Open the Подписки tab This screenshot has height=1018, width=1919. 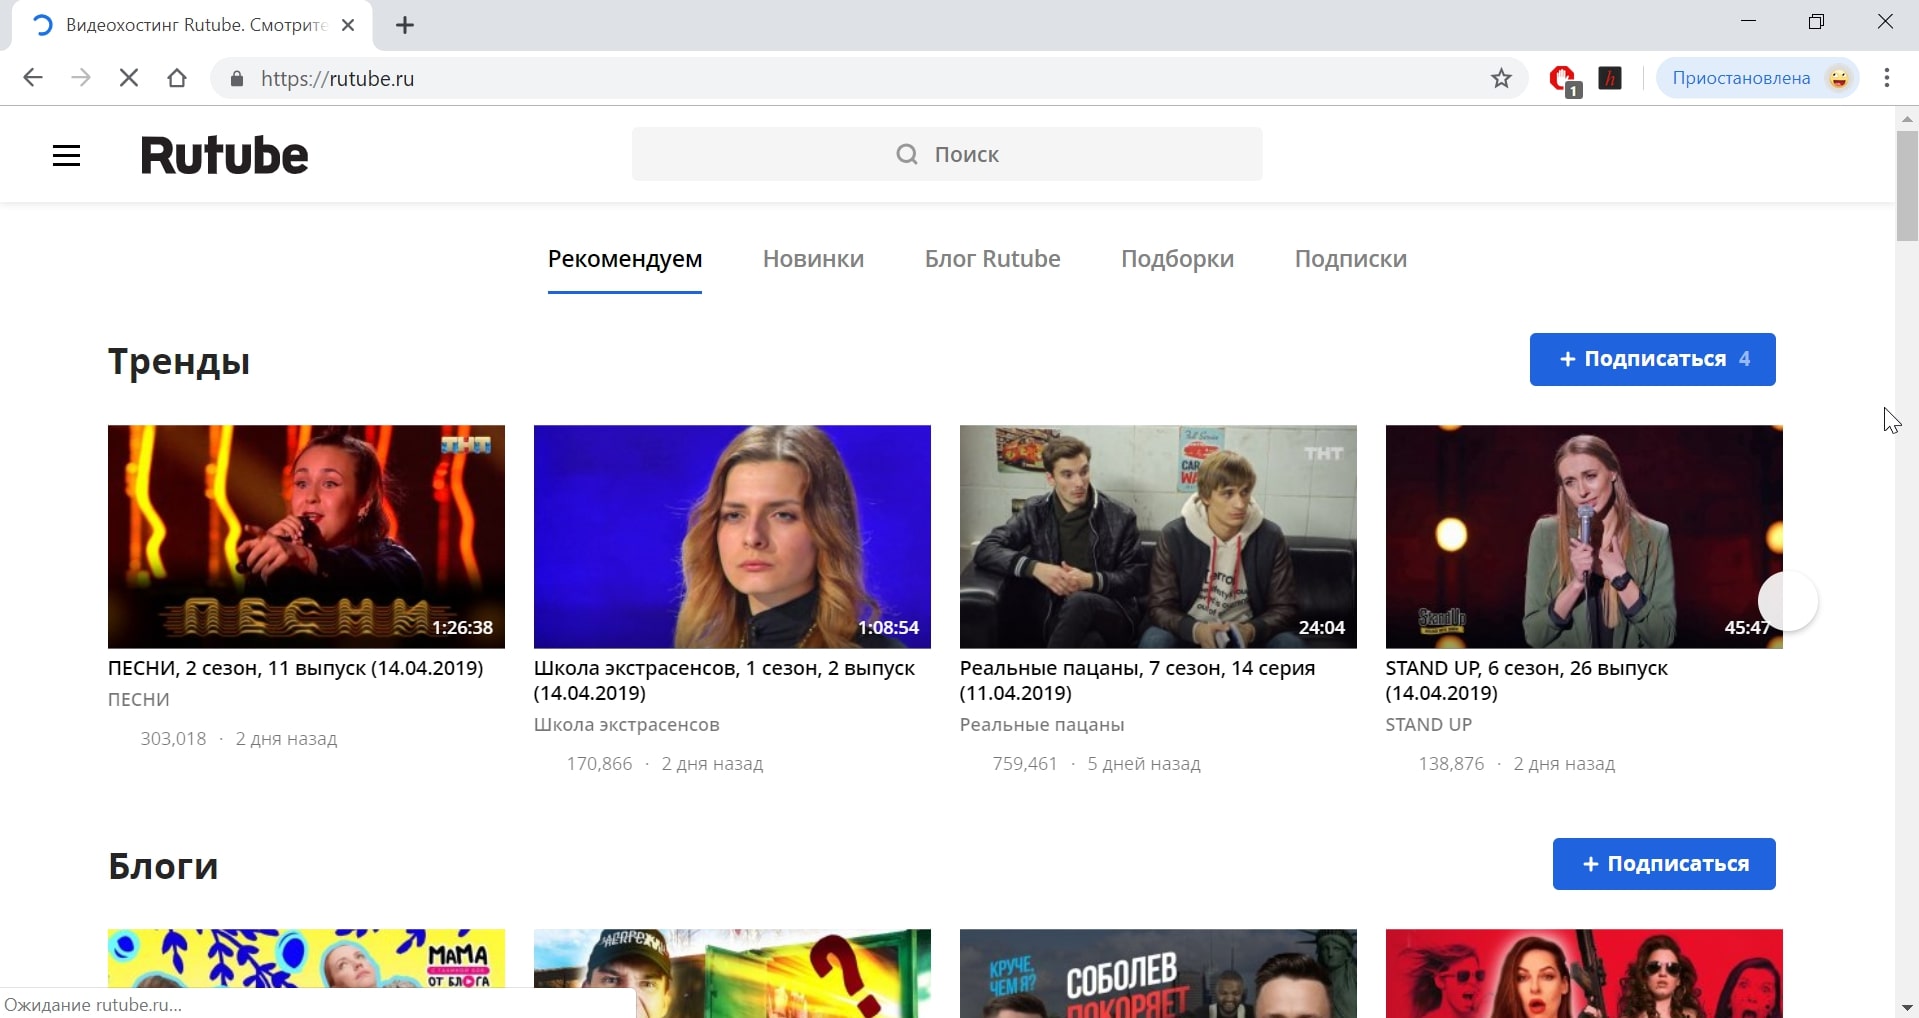point(1350,259)
